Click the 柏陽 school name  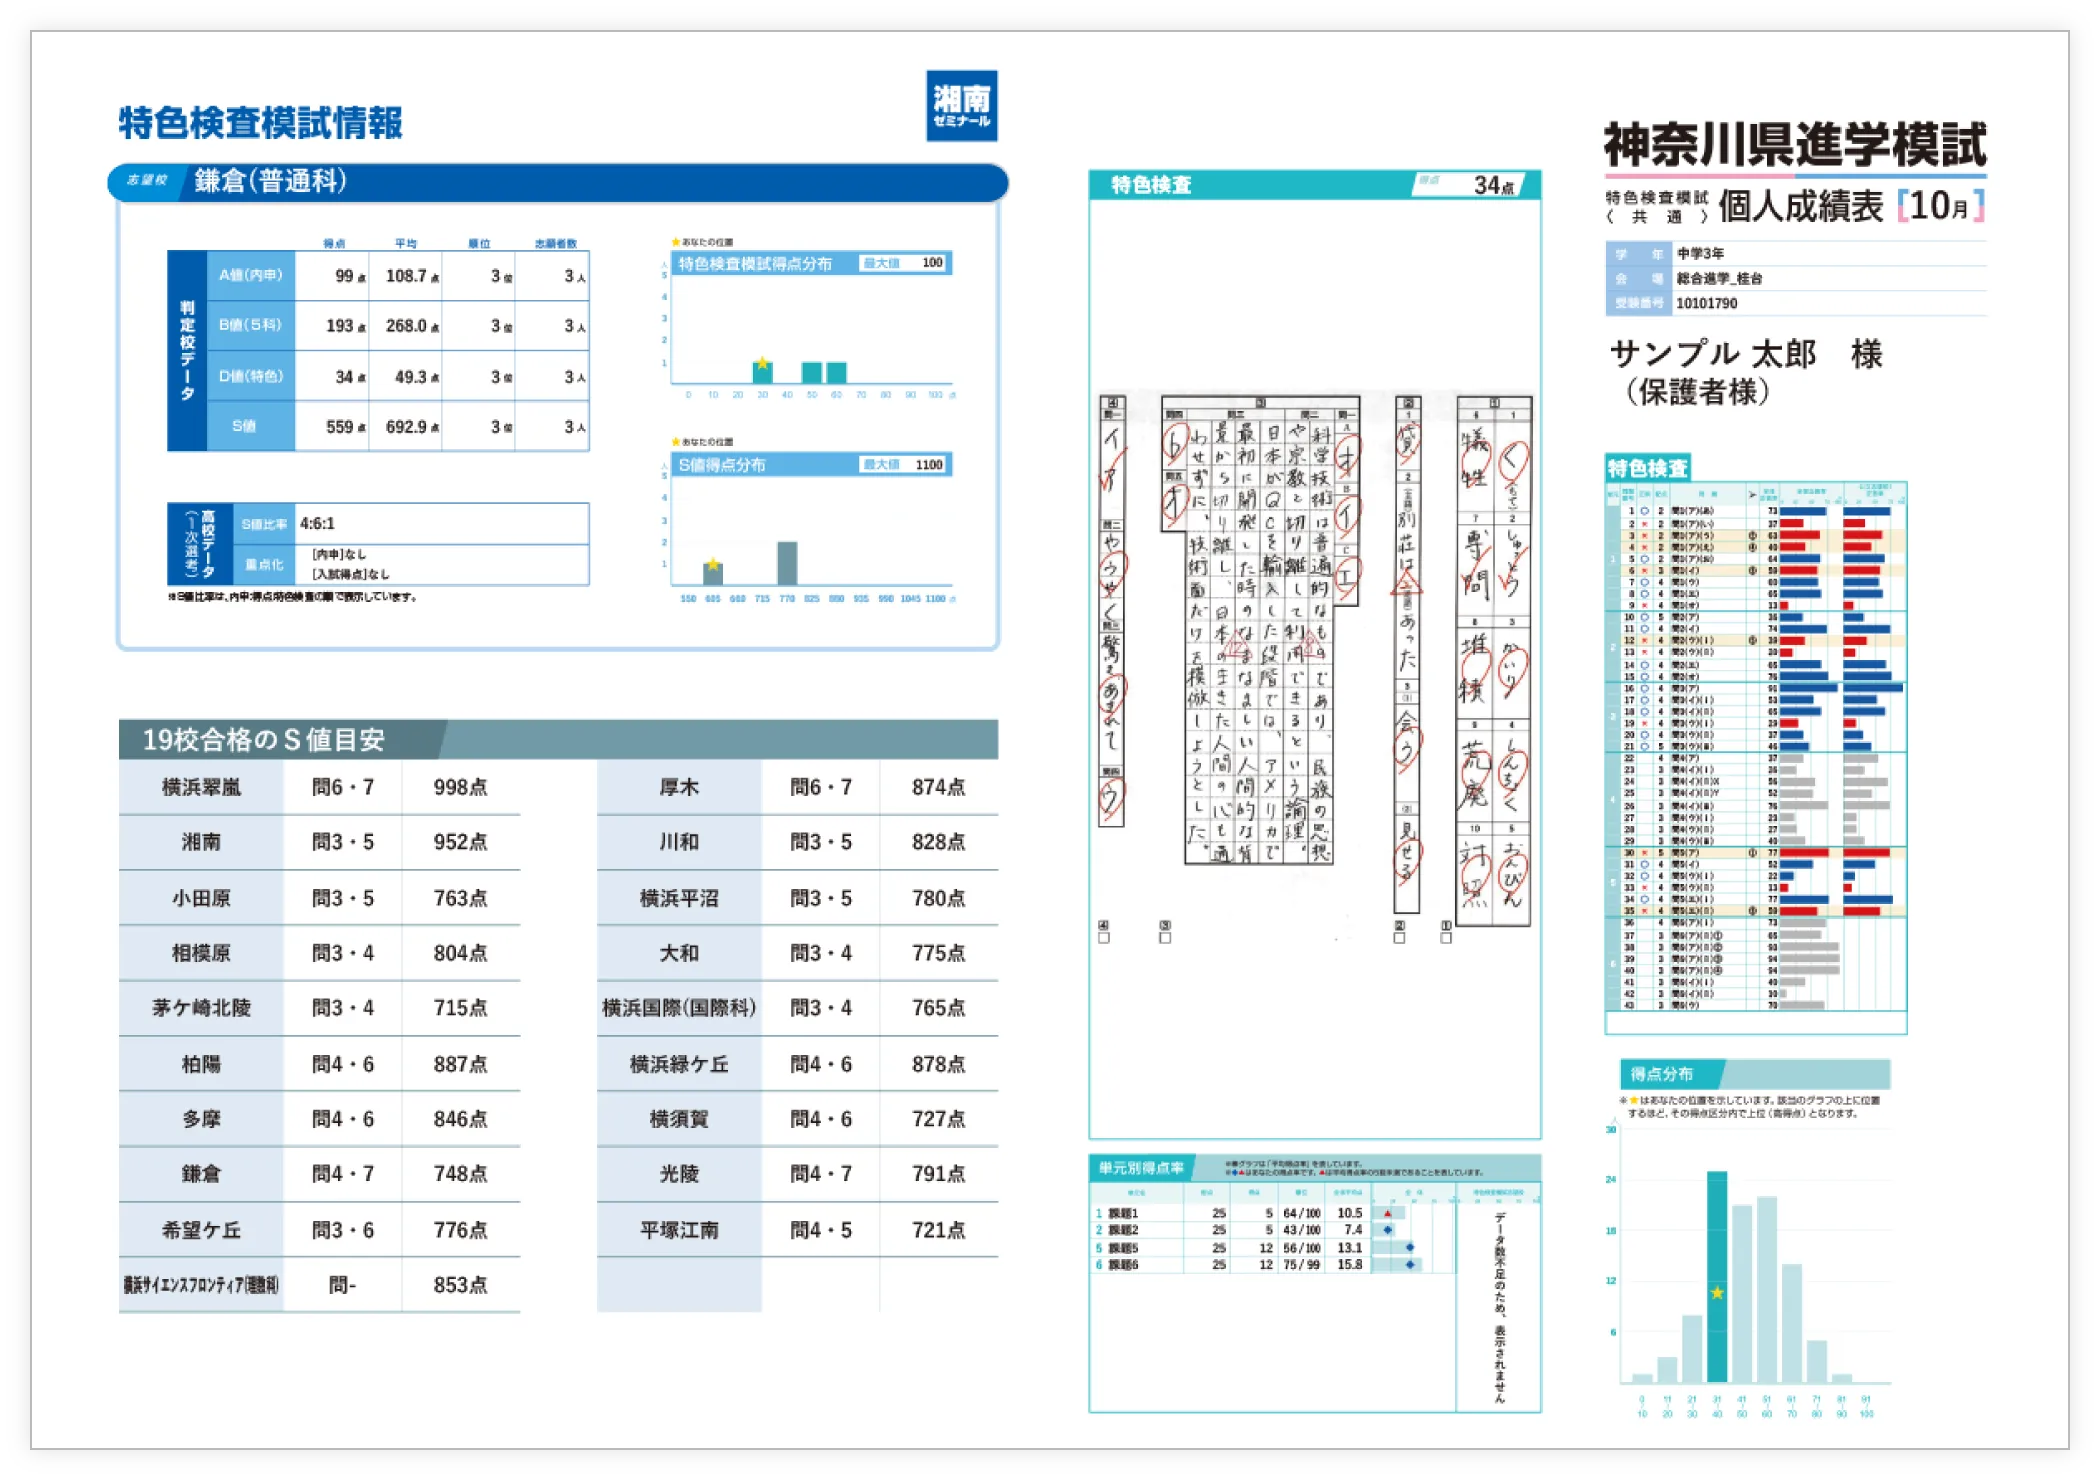point(201,1064)
